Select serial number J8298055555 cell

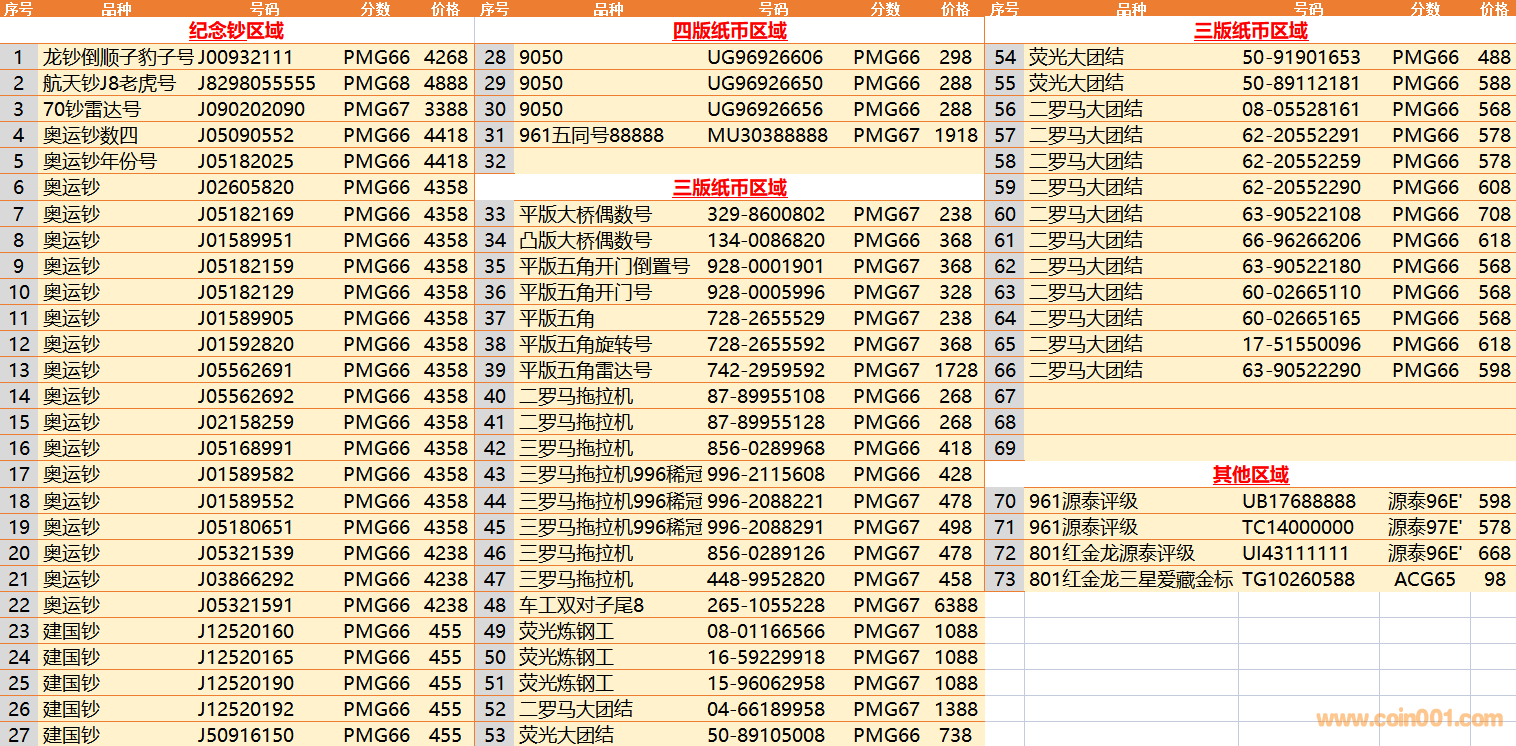(x=256, y=83)
